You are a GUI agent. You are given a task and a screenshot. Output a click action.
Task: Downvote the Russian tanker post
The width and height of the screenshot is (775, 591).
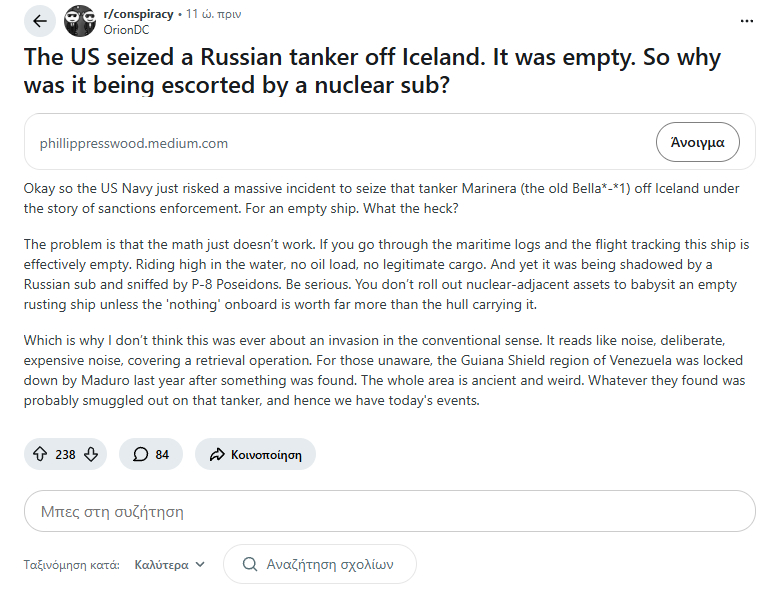91,454
